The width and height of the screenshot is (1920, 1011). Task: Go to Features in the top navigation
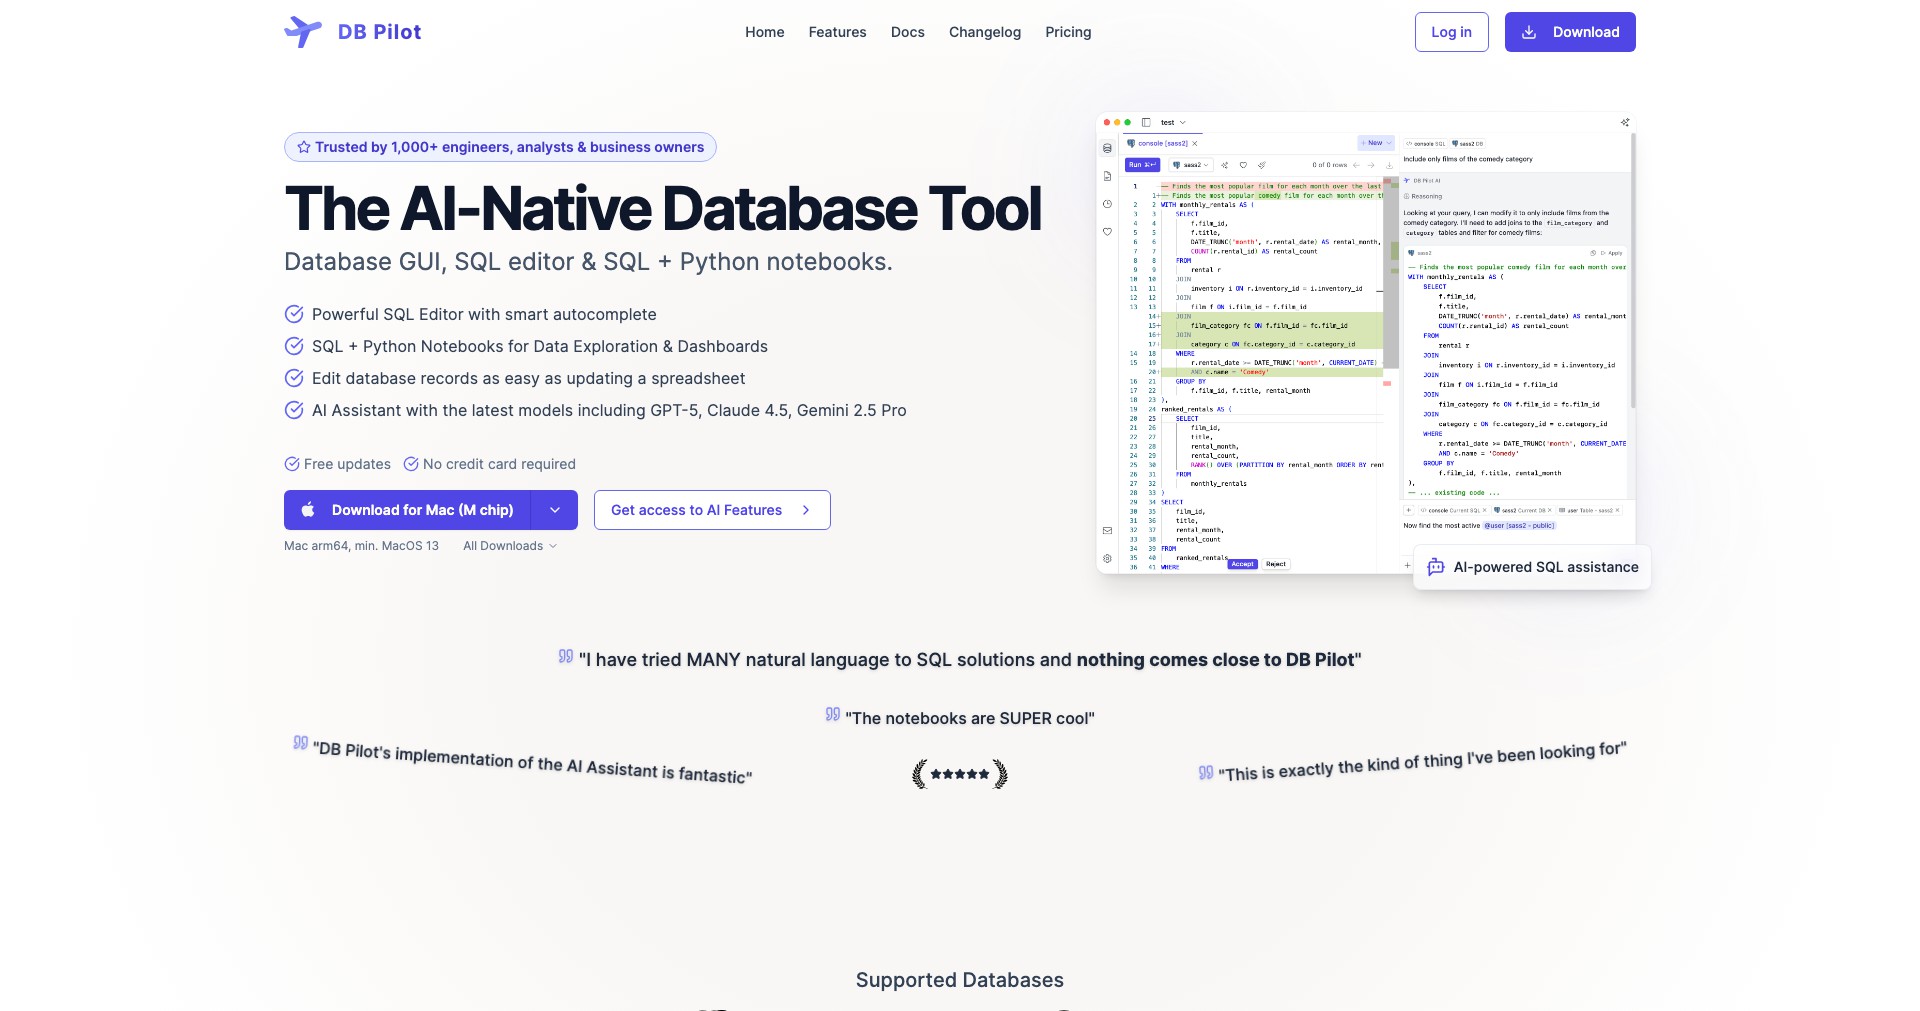click(837, 32)
